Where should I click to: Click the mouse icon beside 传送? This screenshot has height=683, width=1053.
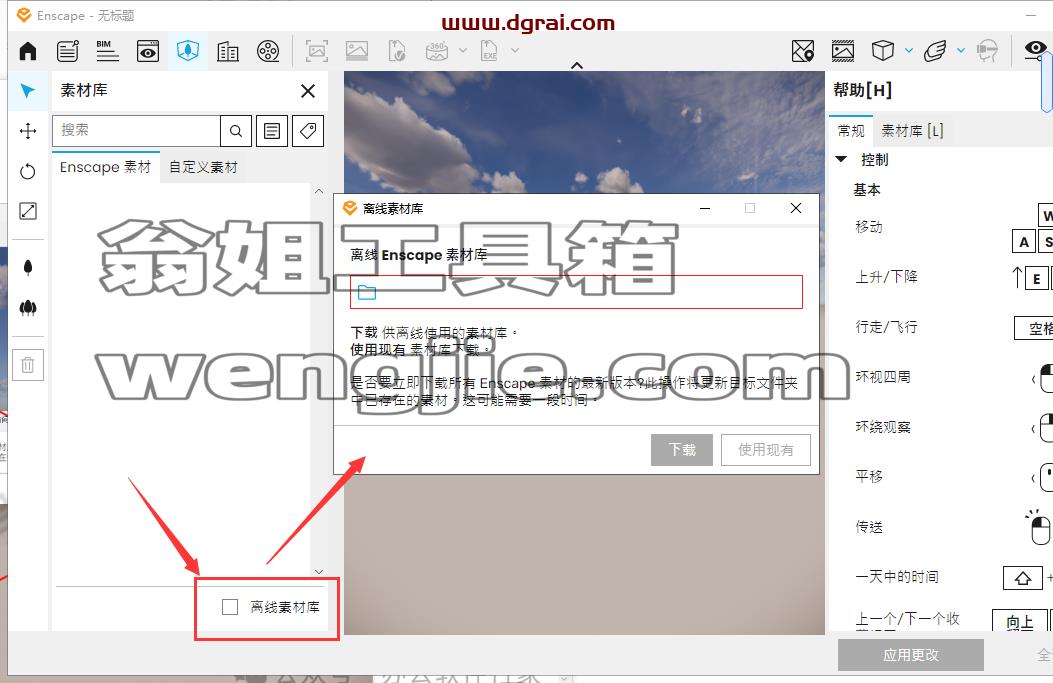1038,528
